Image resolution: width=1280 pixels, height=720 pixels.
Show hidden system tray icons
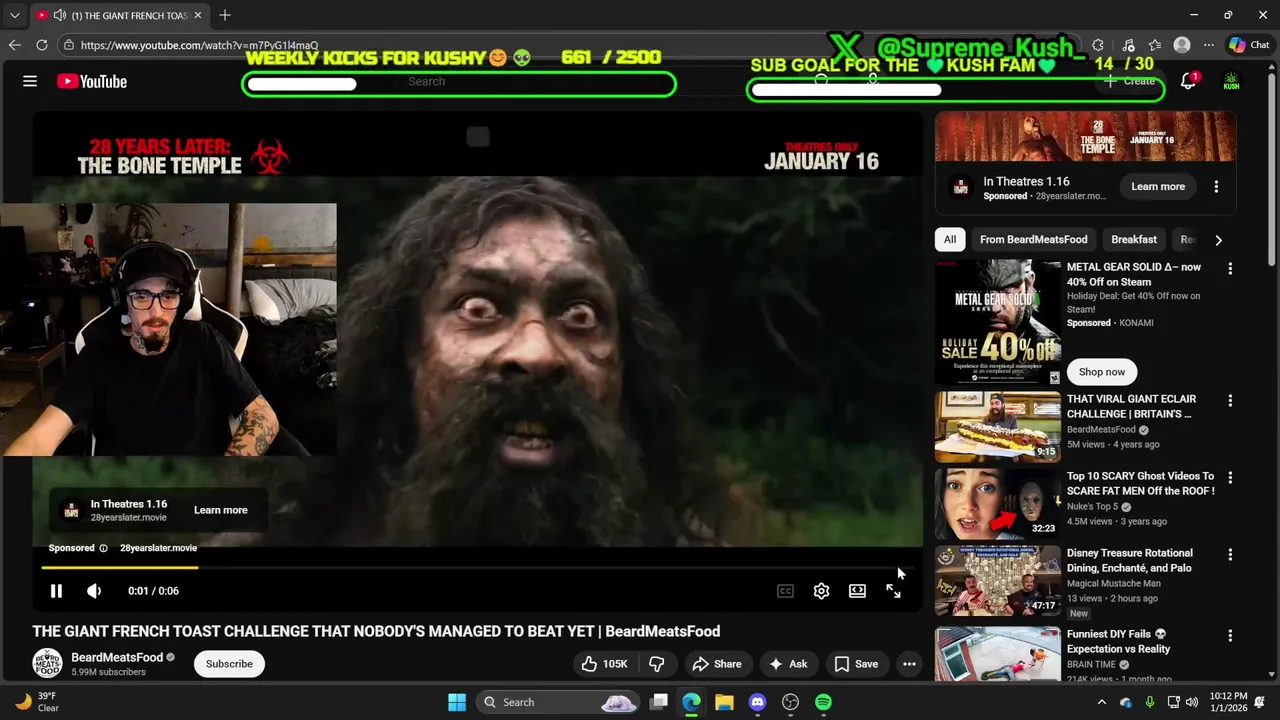coord(1101,702)
